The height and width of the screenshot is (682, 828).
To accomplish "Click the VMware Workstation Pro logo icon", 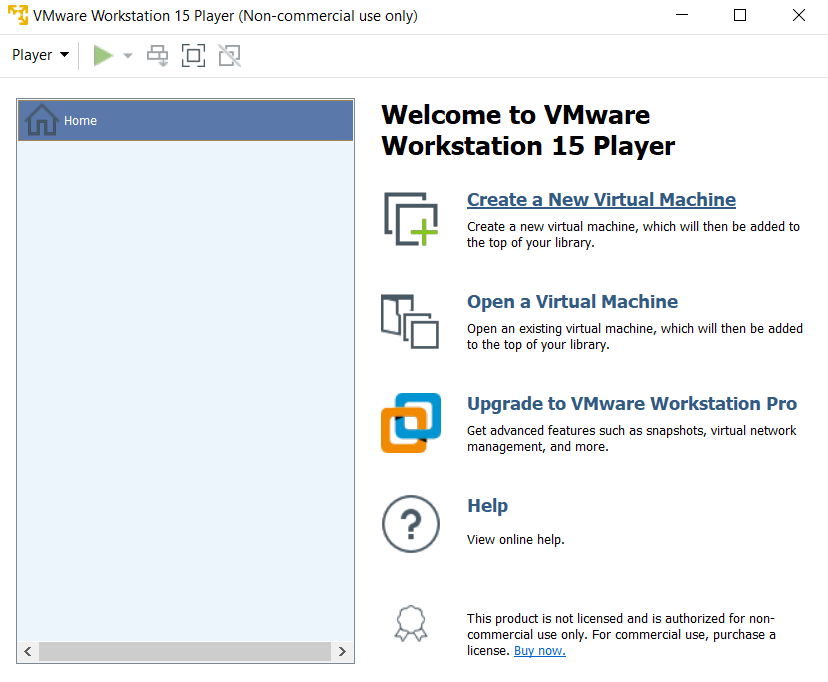I will 411,423.
